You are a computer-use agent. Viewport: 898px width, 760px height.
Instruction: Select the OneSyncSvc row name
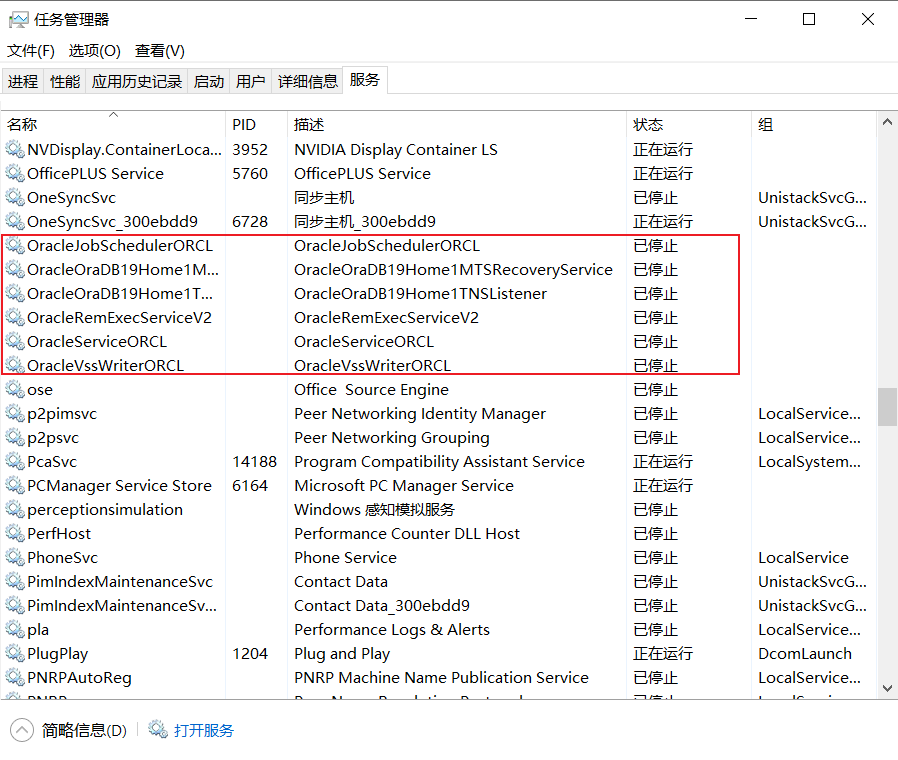pyautogui.click(x=72, y=198)
